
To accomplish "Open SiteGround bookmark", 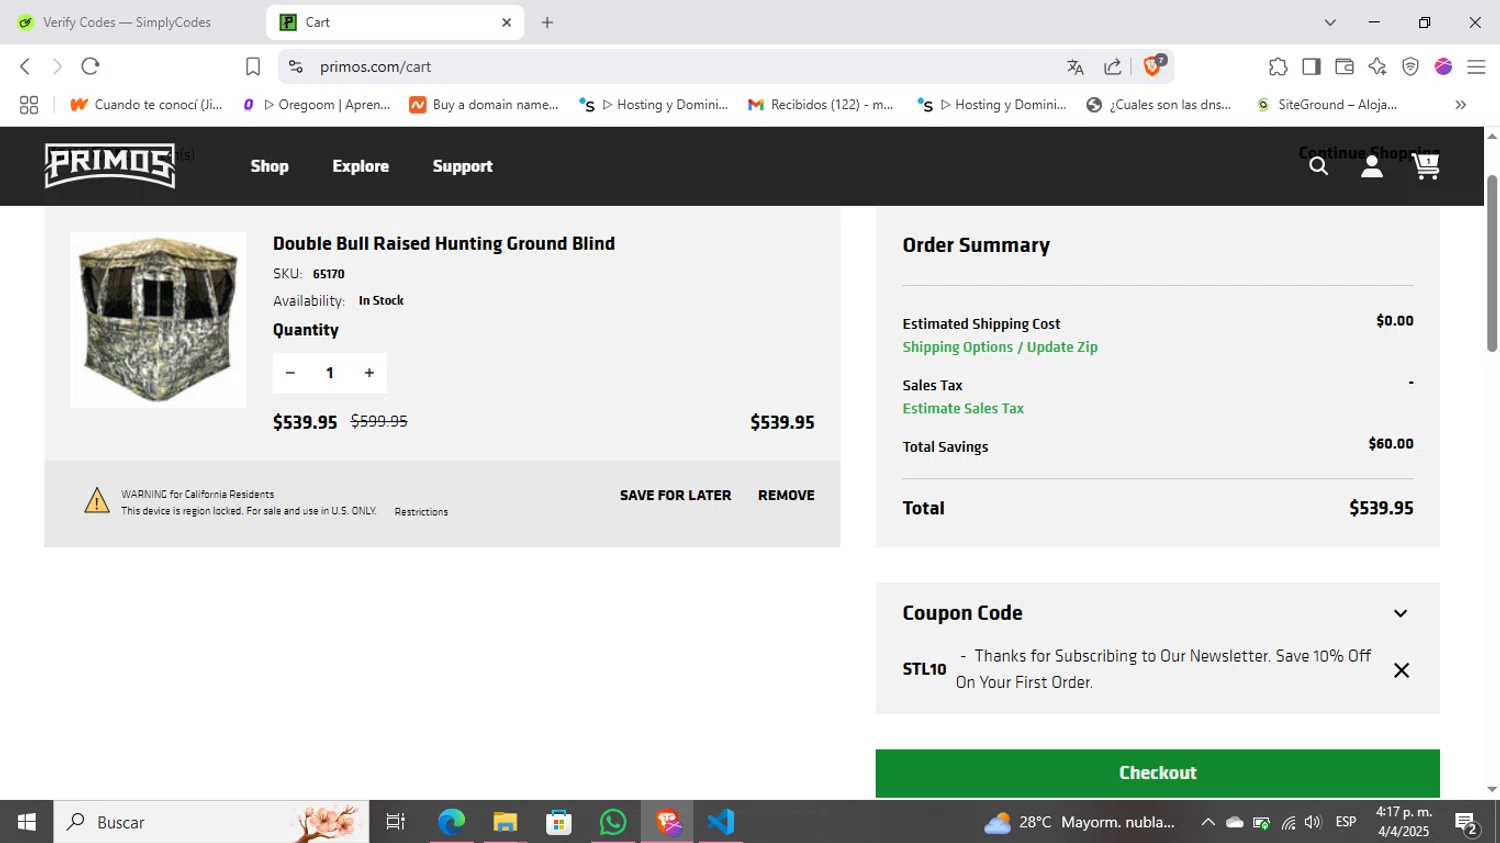I will [1327, 105].
